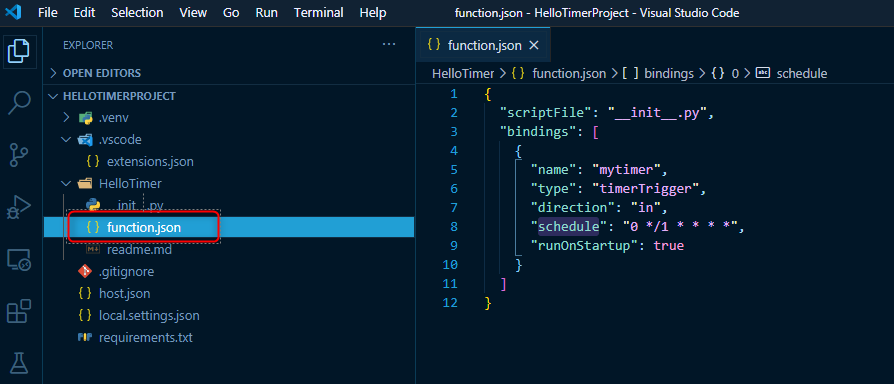Open the Help menu
This screenshot has width=894, height=384.
click(373, 13)
